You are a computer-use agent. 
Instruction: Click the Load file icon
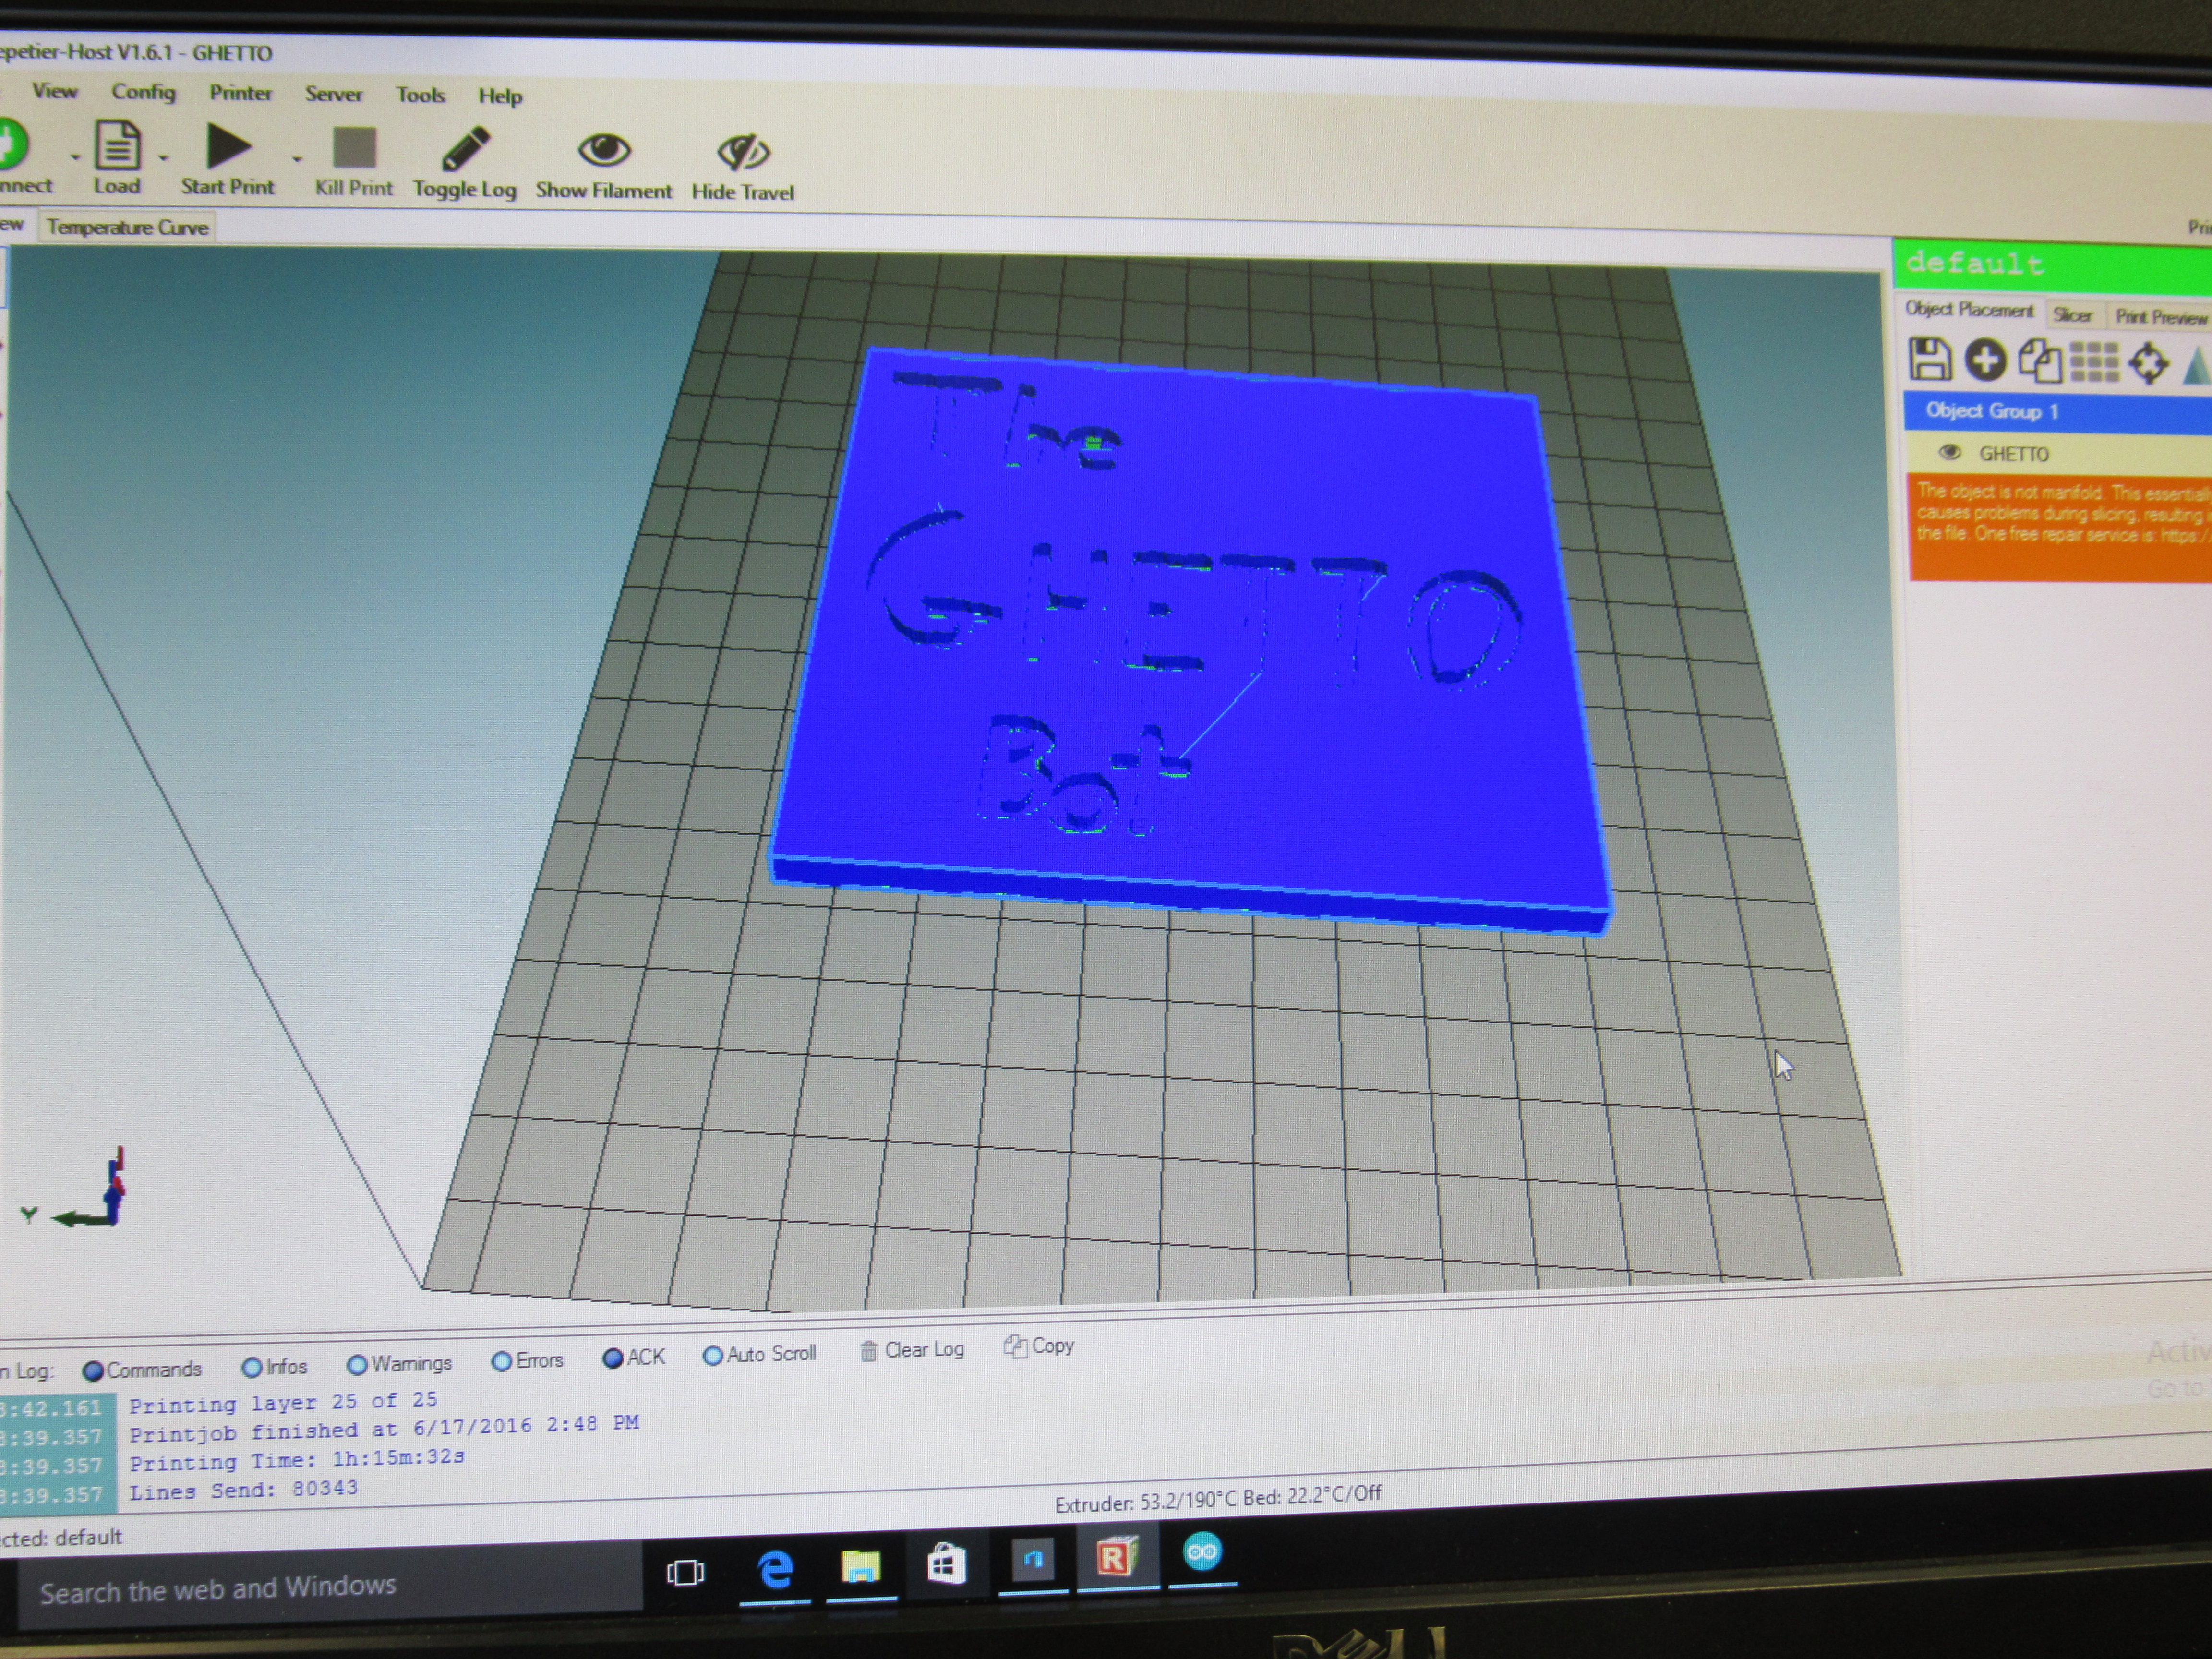[117, 145]
